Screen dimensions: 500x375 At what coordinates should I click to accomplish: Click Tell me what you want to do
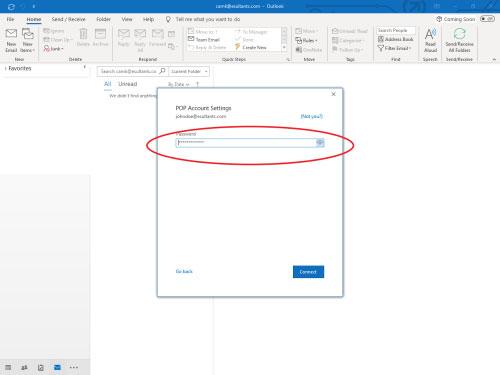208,19
